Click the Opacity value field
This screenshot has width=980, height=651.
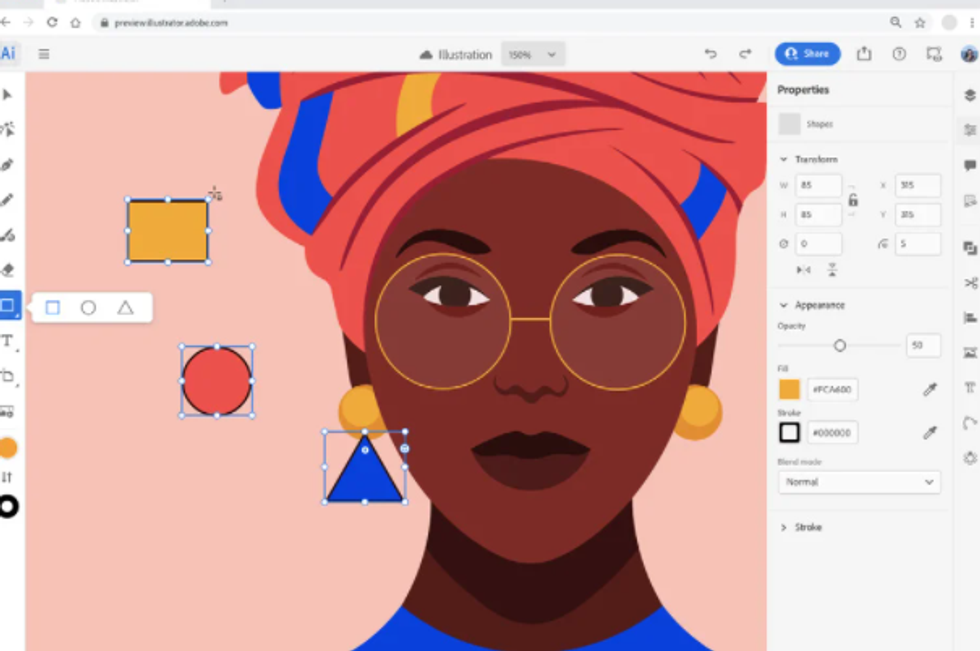point(922,346)
